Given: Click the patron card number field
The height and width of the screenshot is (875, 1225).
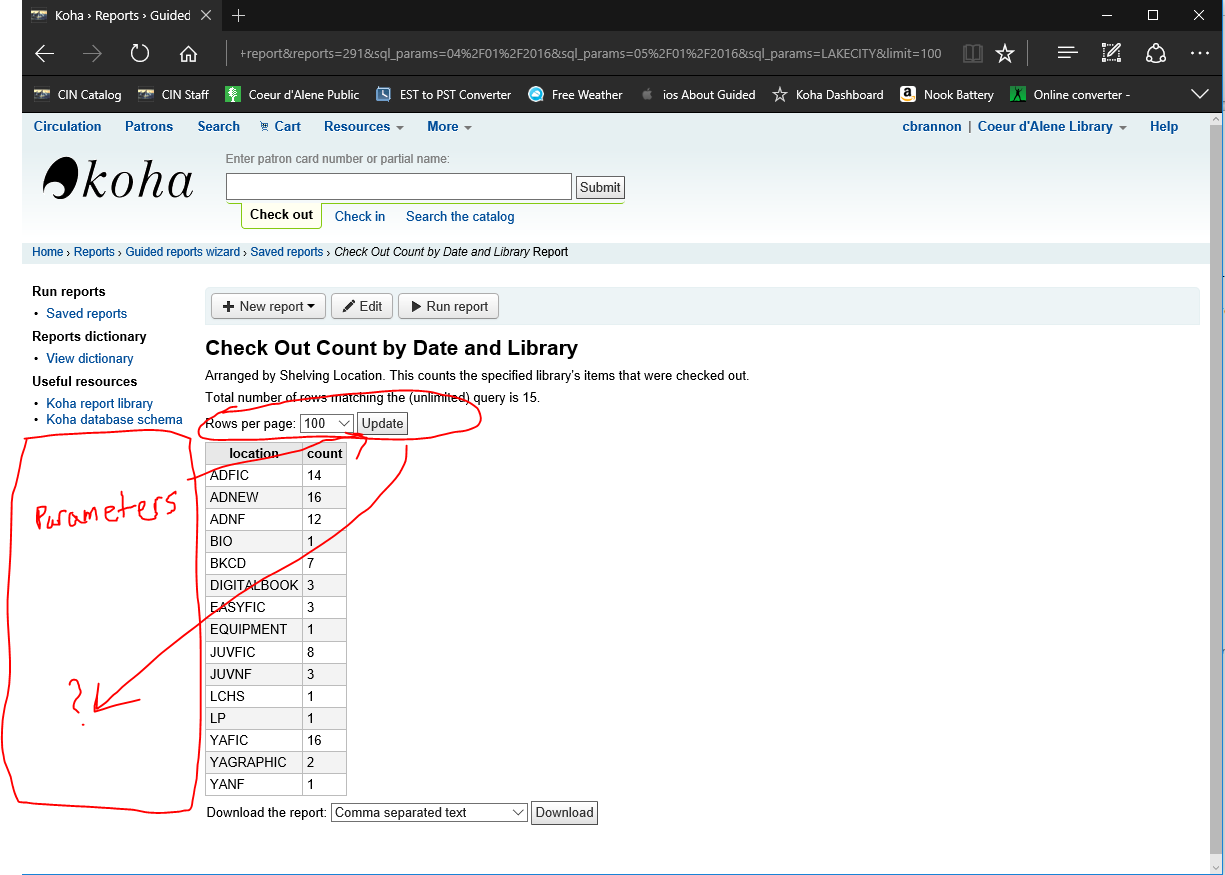Looking at the screenshot, I should click(x=398, y=187).
